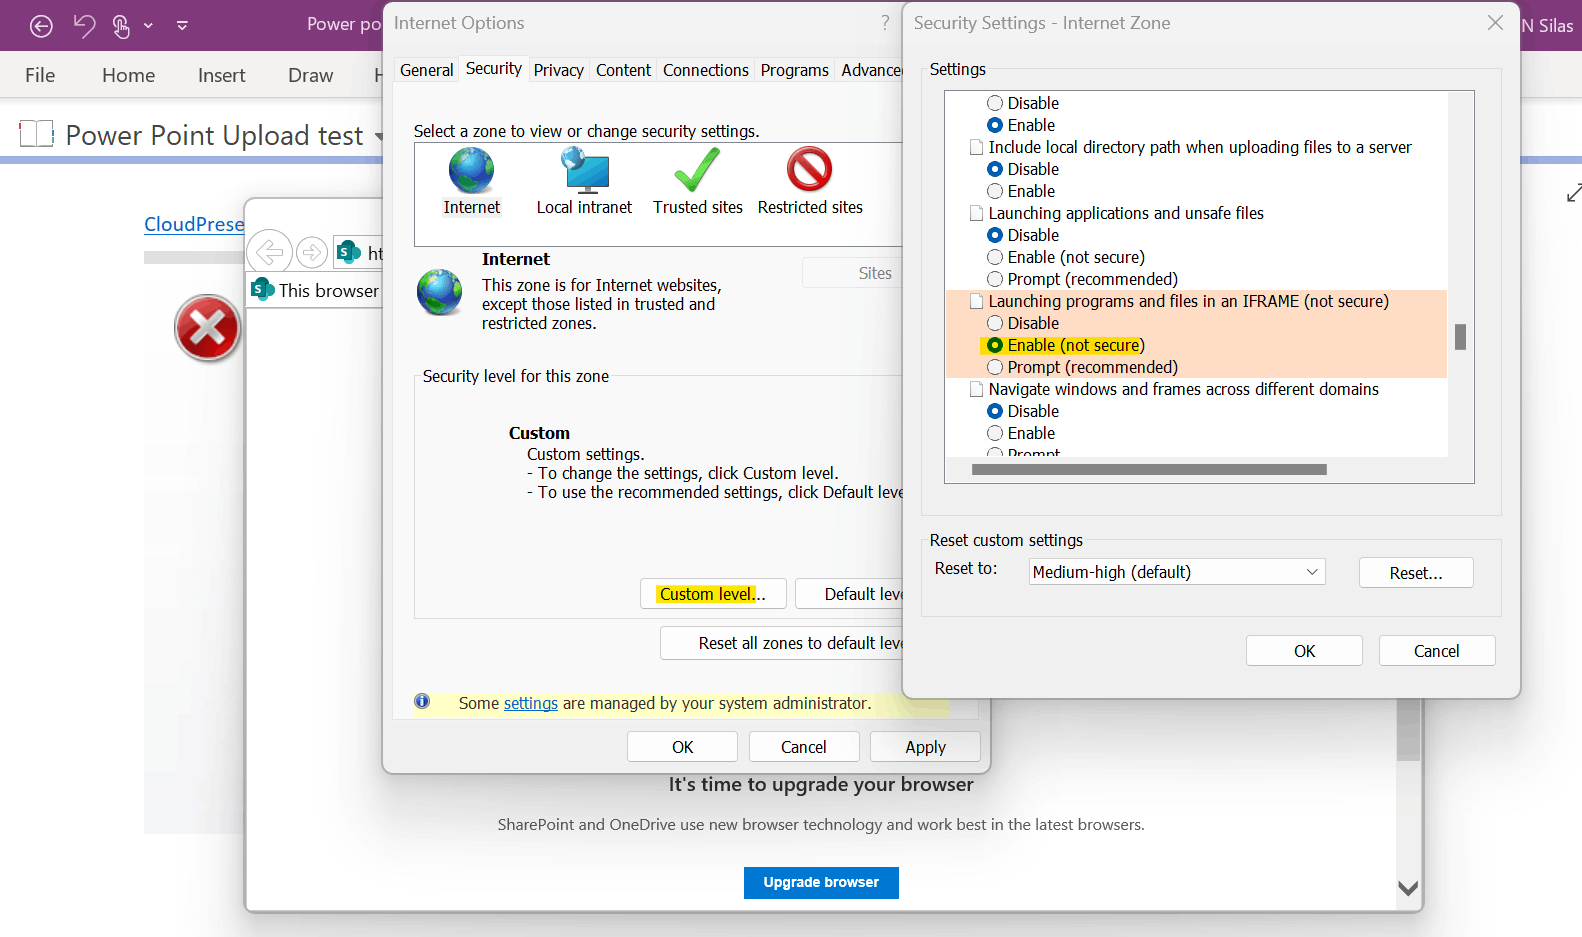
Task: Select Enable for Include local directory path
Action: (x=995, y=191)
